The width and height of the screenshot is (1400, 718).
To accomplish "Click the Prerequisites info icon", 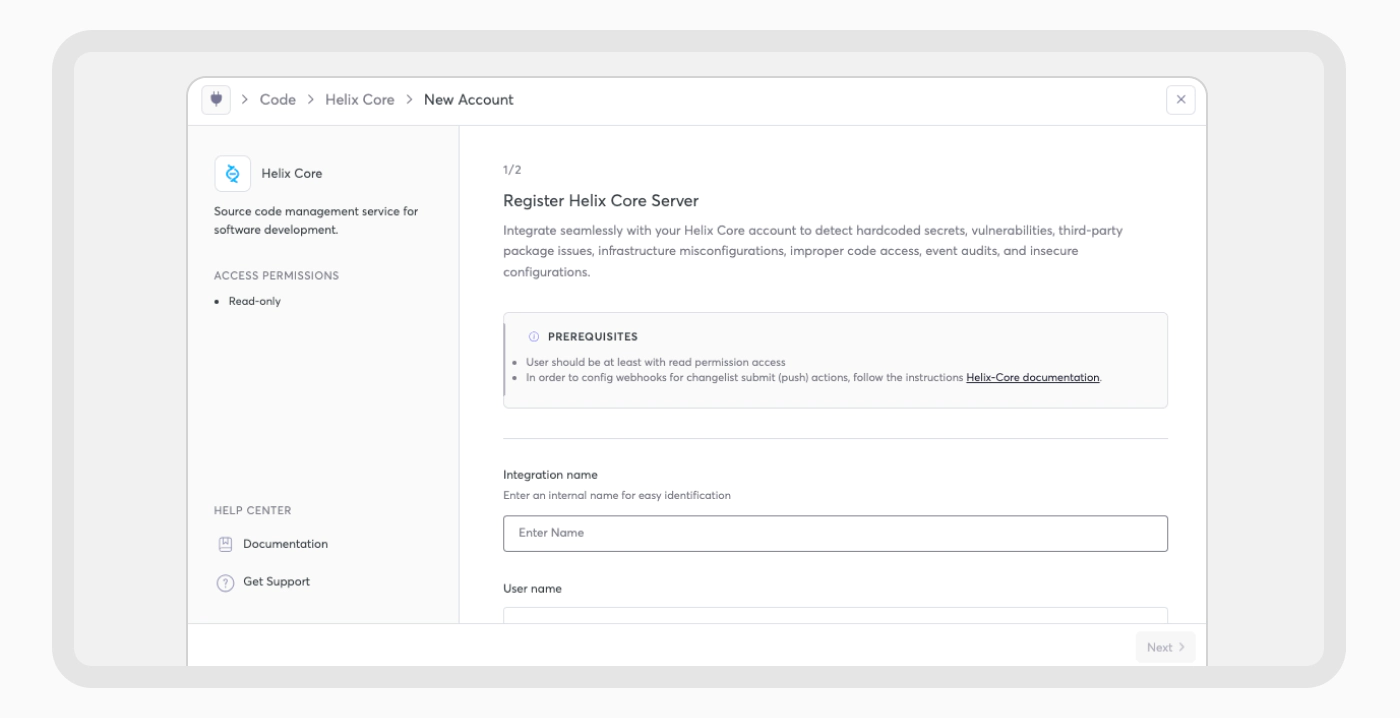I will (533, 337).
